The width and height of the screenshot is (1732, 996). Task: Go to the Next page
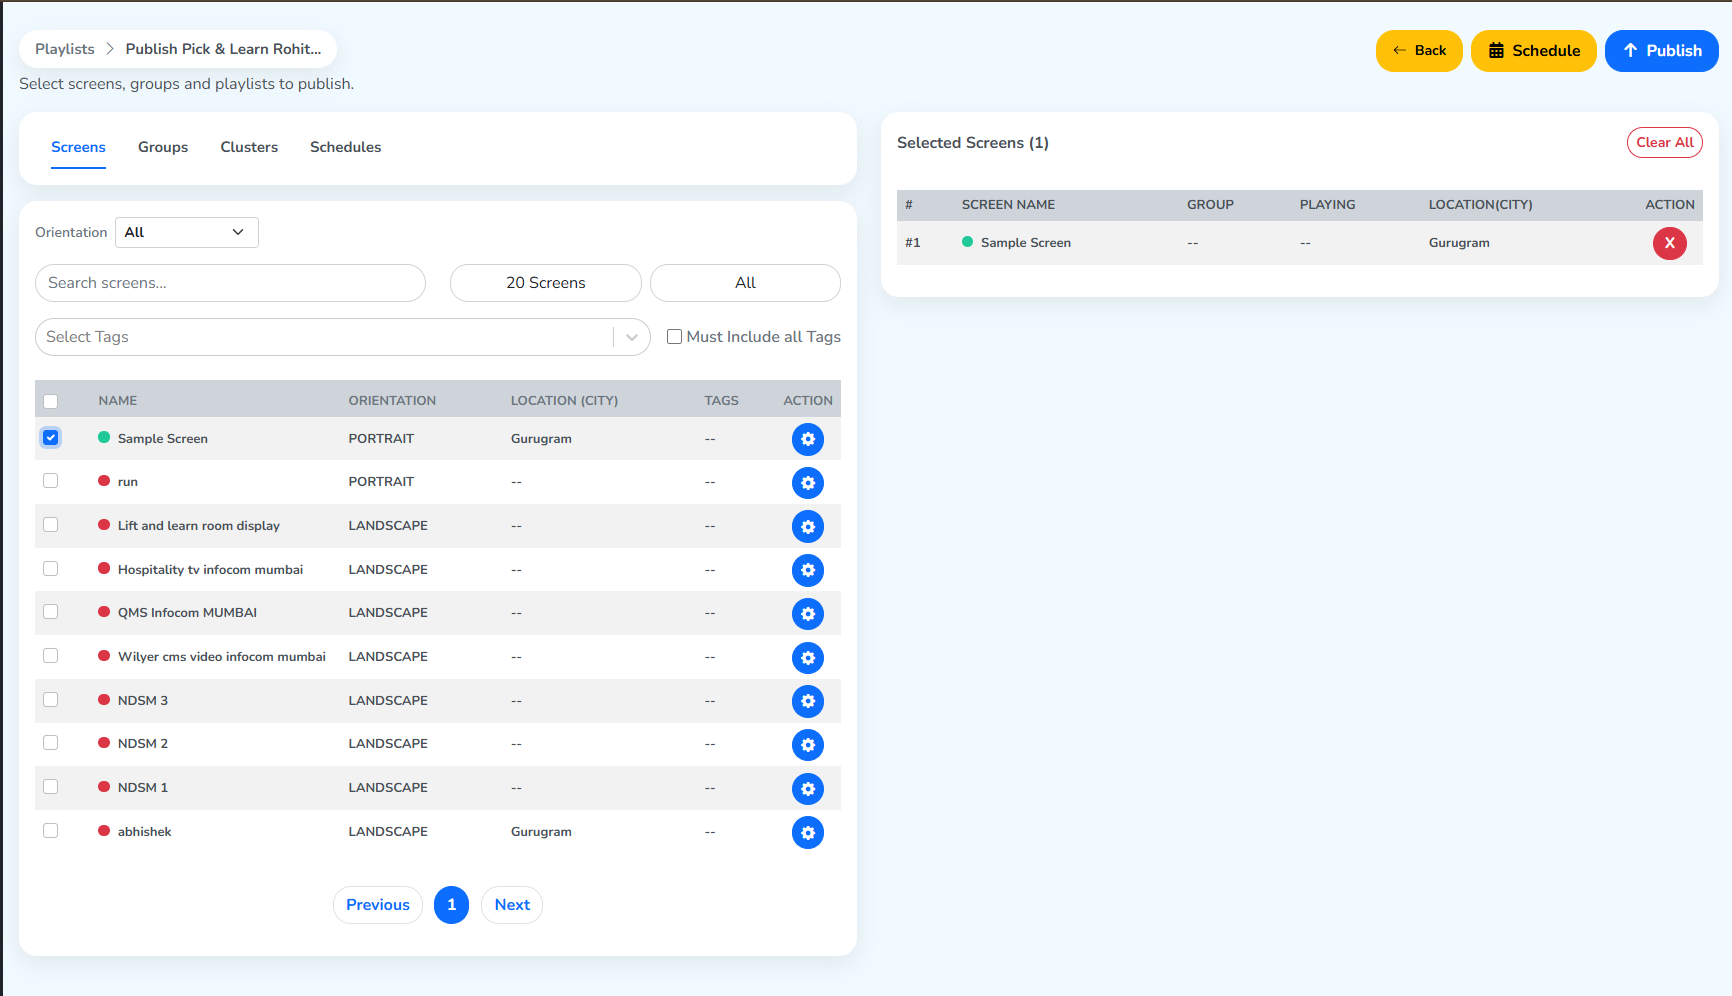tap(512, 905)
